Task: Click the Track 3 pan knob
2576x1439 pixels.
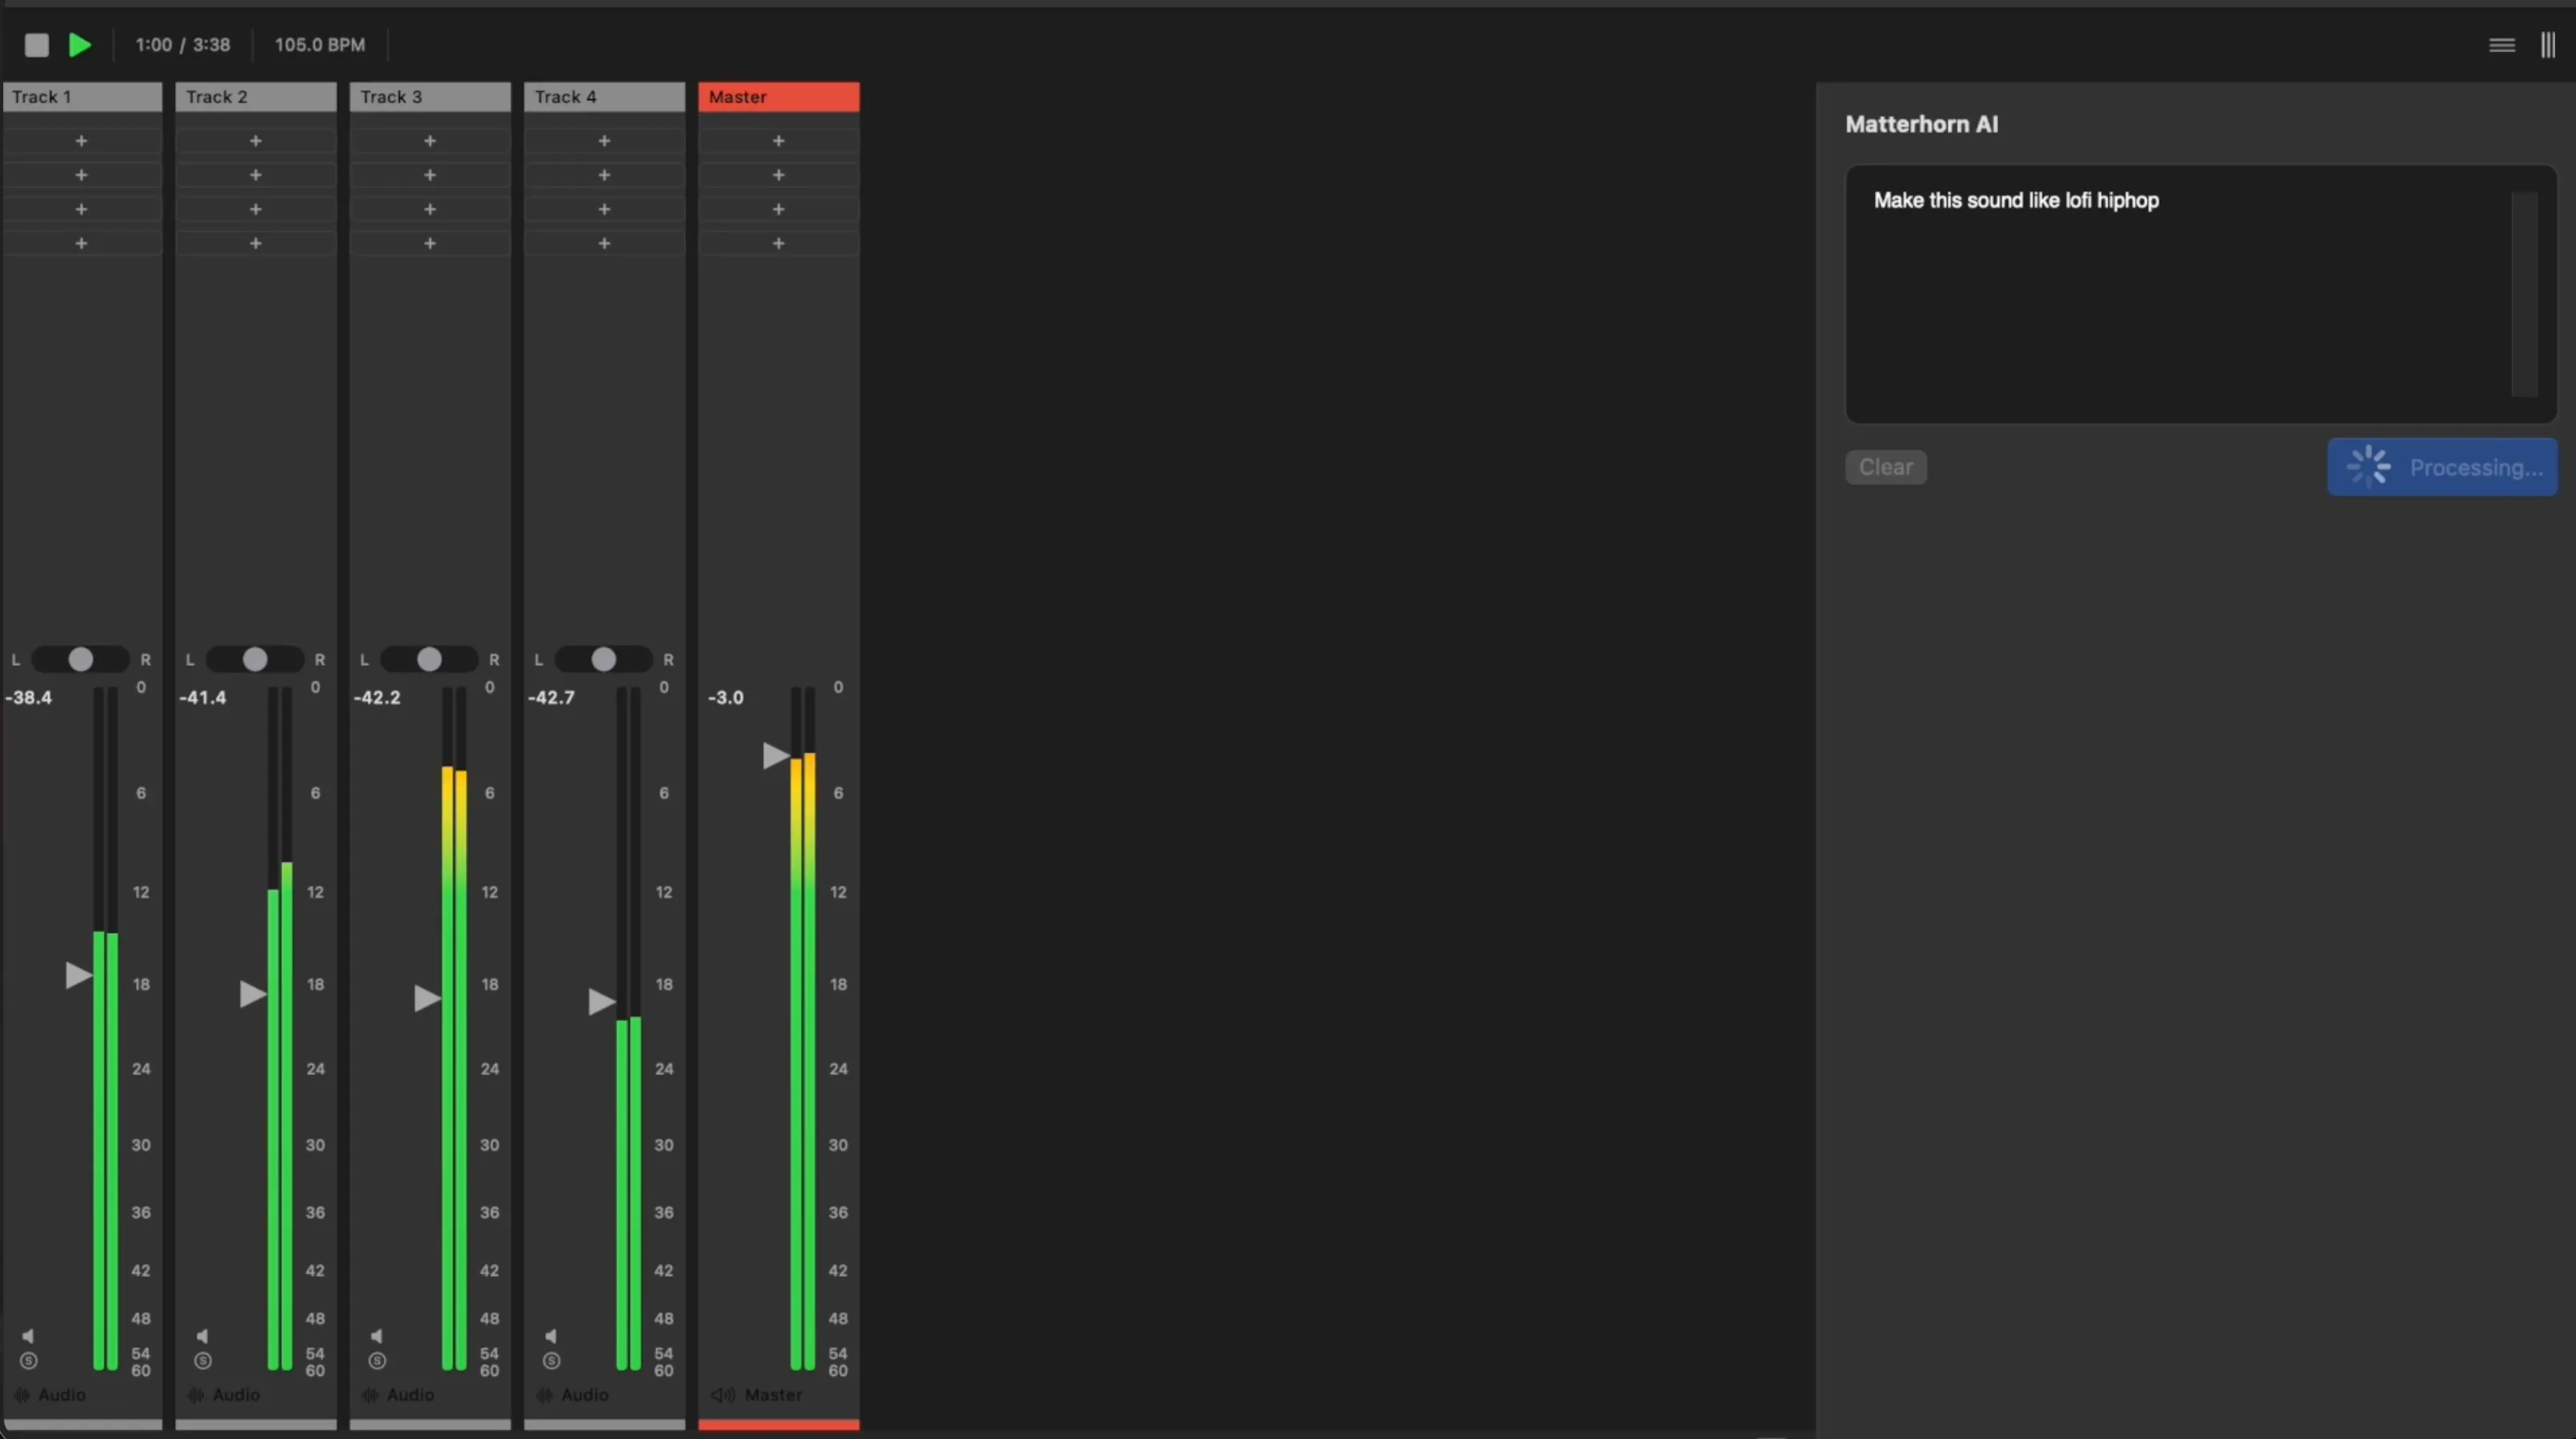Action: tap(429, 659)
